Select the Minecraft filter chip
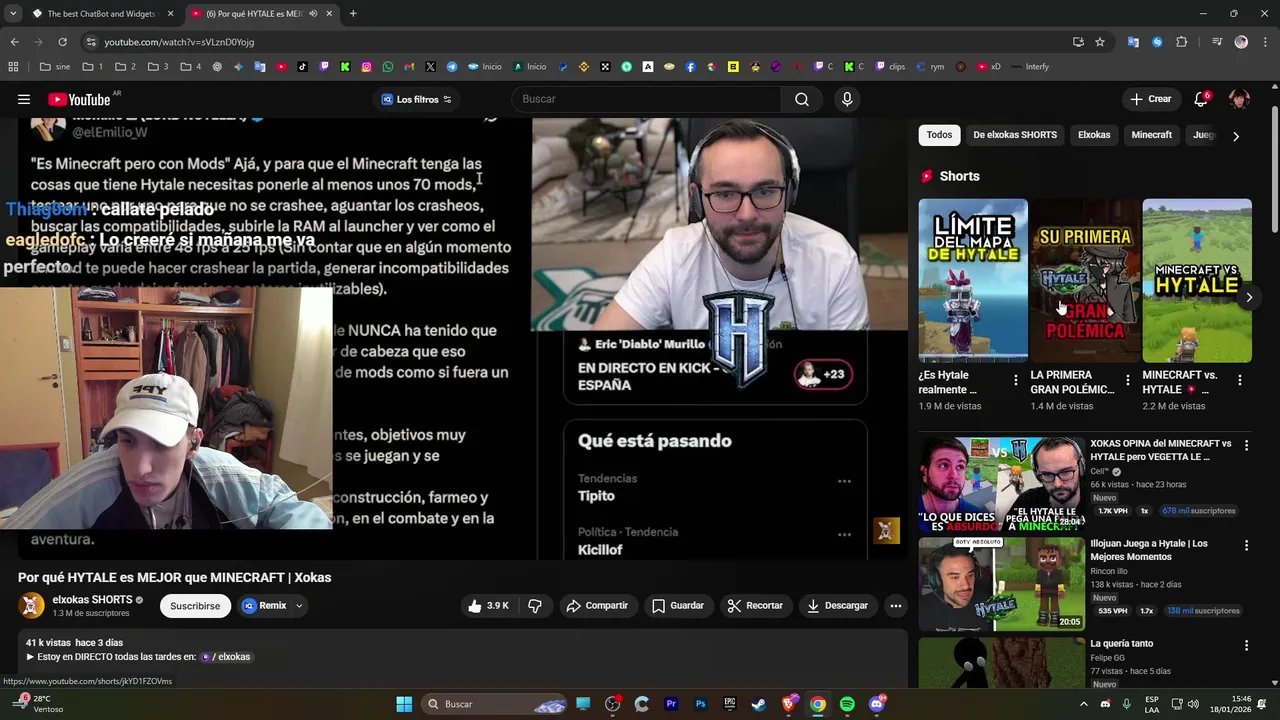The height and width of the screenshot is (720, 1280). (x=1151, y=135)
